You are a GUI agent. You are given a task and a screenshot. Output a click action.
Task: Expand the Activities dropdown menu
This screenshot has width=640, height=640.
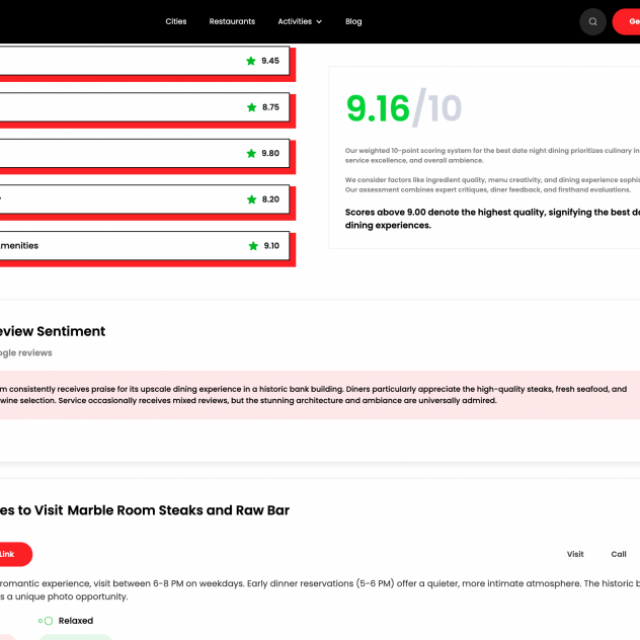[300, 22]
